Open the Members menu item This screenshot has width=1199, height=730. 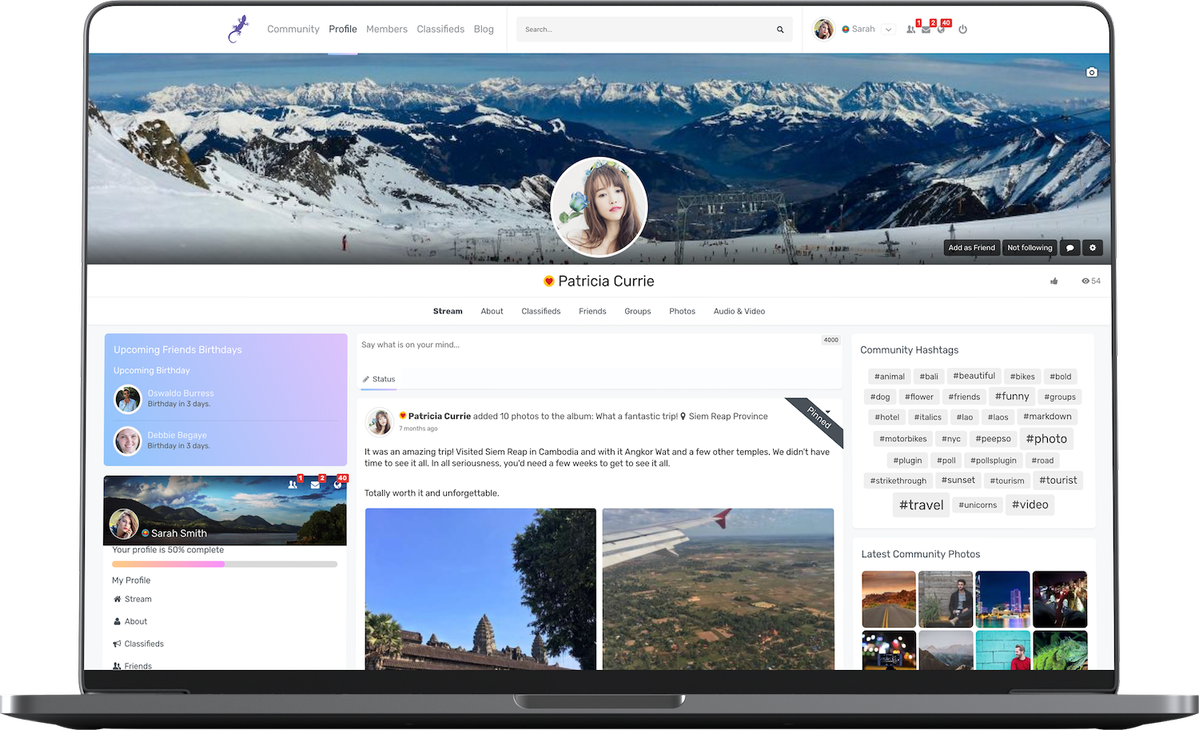click(386, 29)
